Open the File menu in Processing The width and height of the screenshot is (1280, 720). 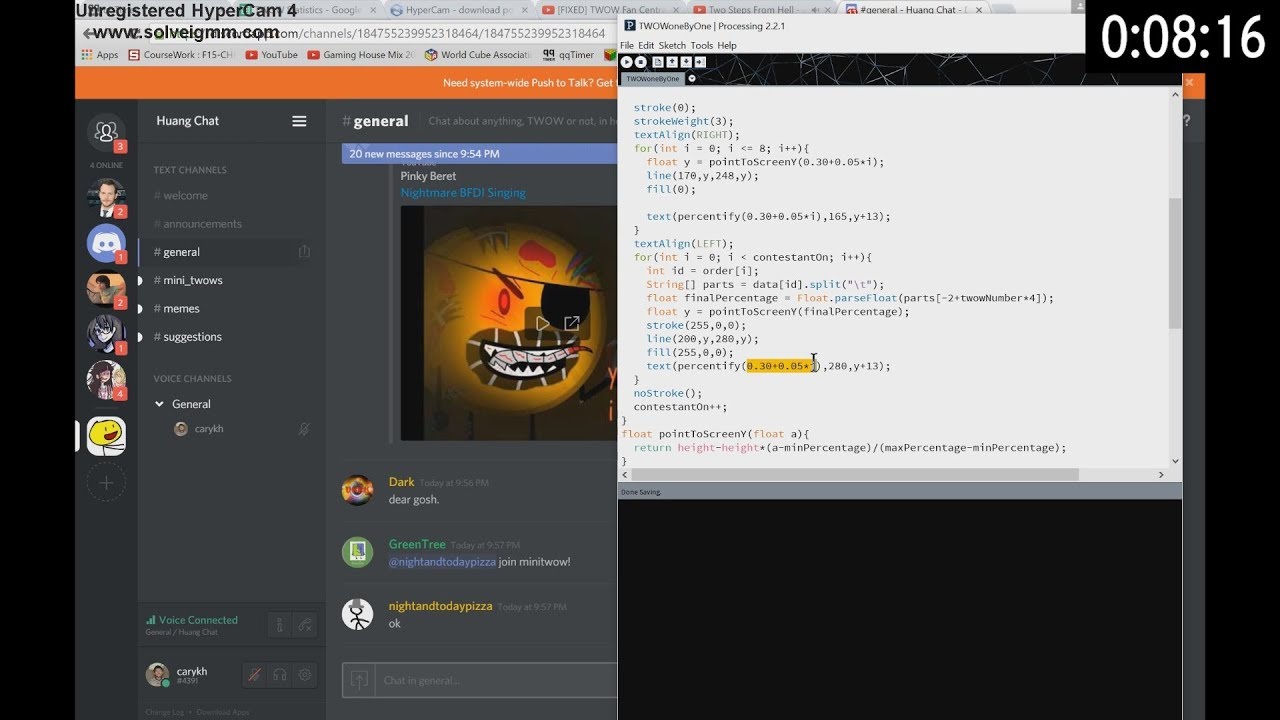point(626,45)
